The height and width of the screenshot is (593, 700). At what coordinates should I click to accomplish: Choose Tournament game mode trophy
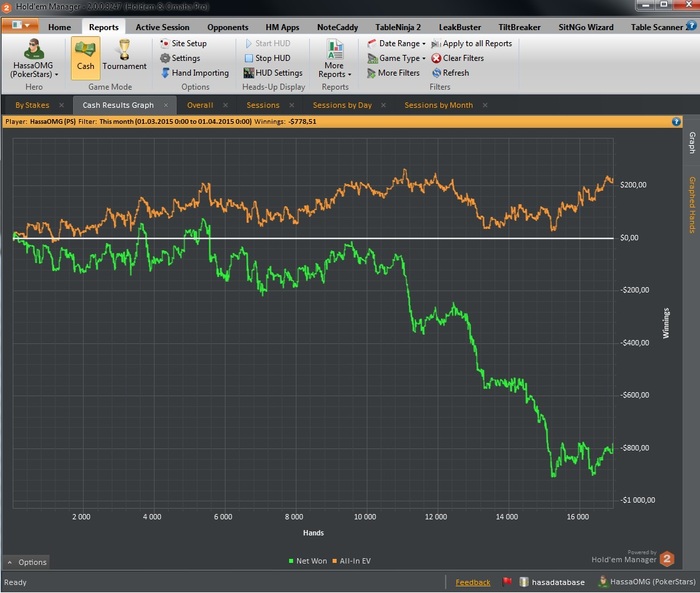click(124, 50)
